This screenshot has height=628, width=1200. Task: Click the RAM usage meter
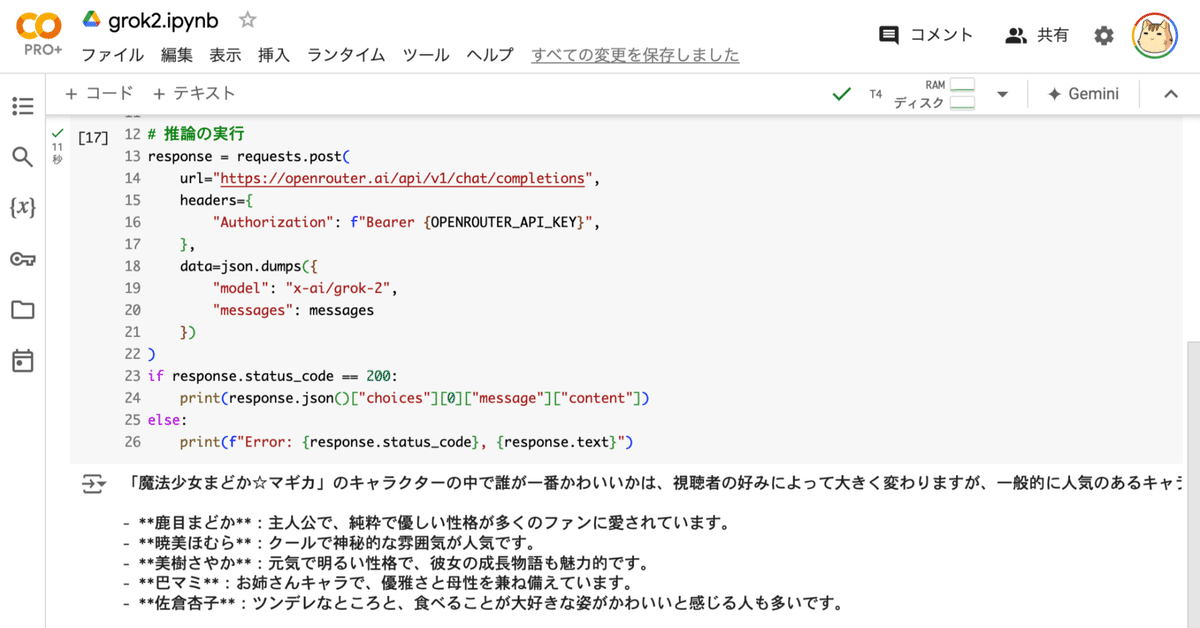tap(962, 85)
